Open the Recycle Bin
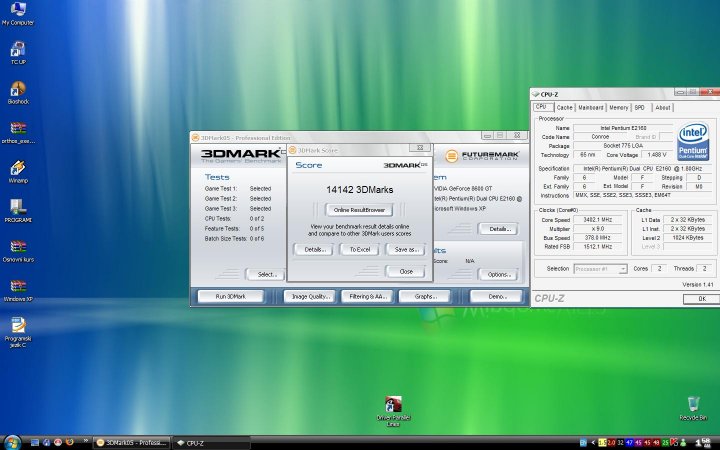This screenshot has height=450, width=720. coord(693,409)
